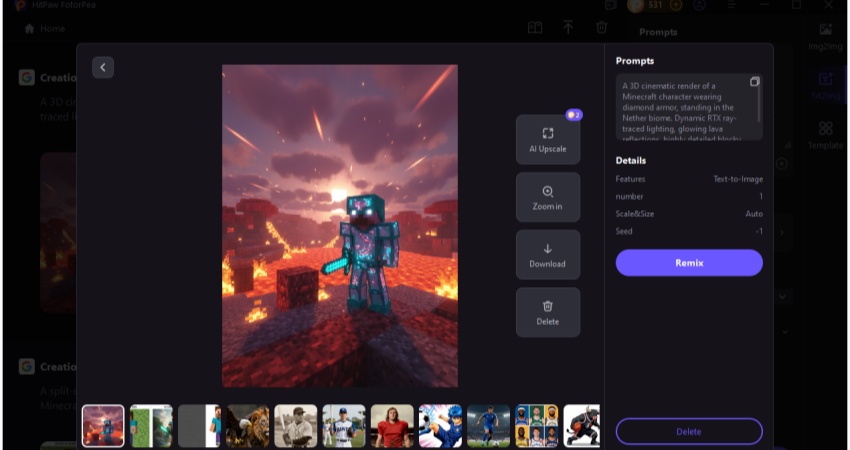Select the red jersey man thumbnail
This screenshot has height=450, width=850.
pos(392,426)
